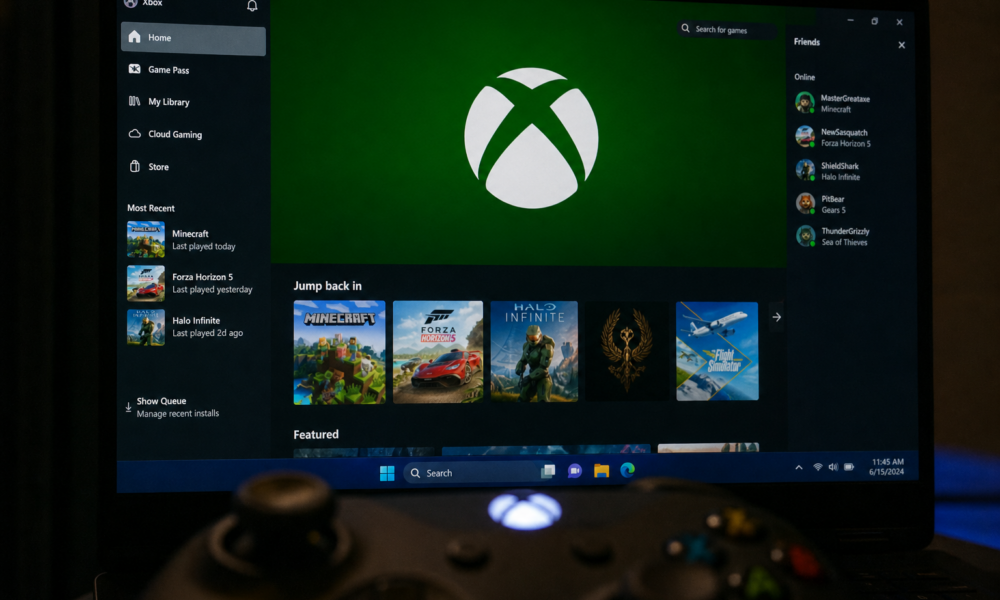Open MasterGreataxe friend avatar
Screen dimensions: 1000x600
805,102
